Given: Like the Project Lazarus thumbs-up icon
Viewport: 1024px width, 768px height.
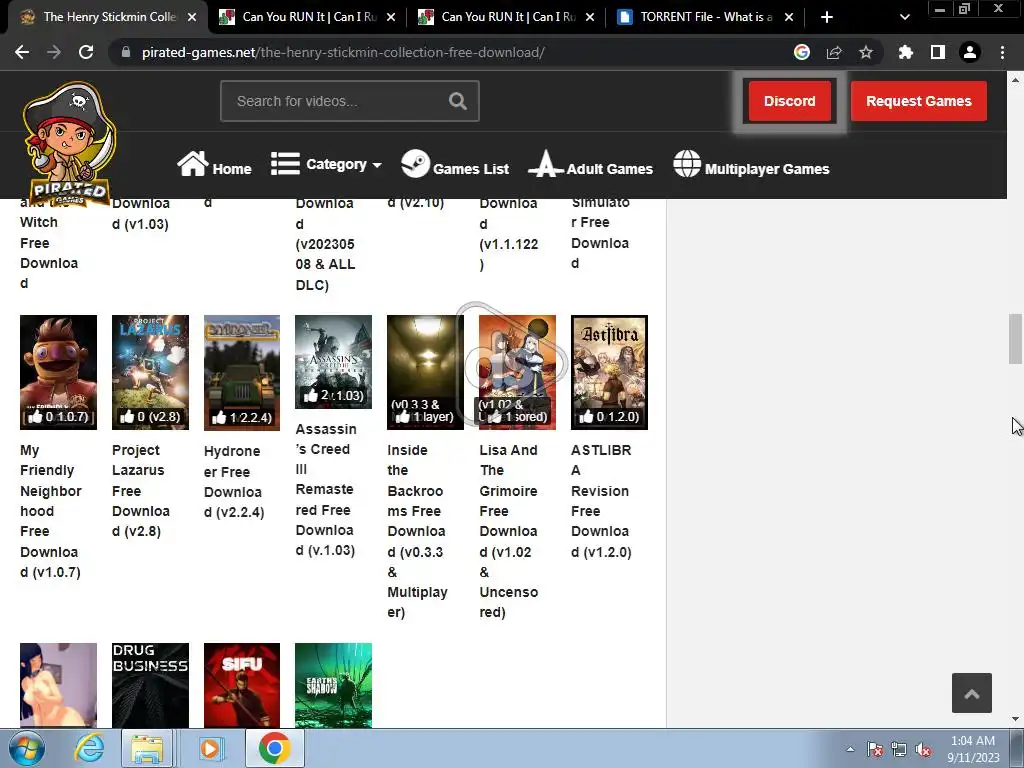Looking at the screenshot, I should pos(127,417).
